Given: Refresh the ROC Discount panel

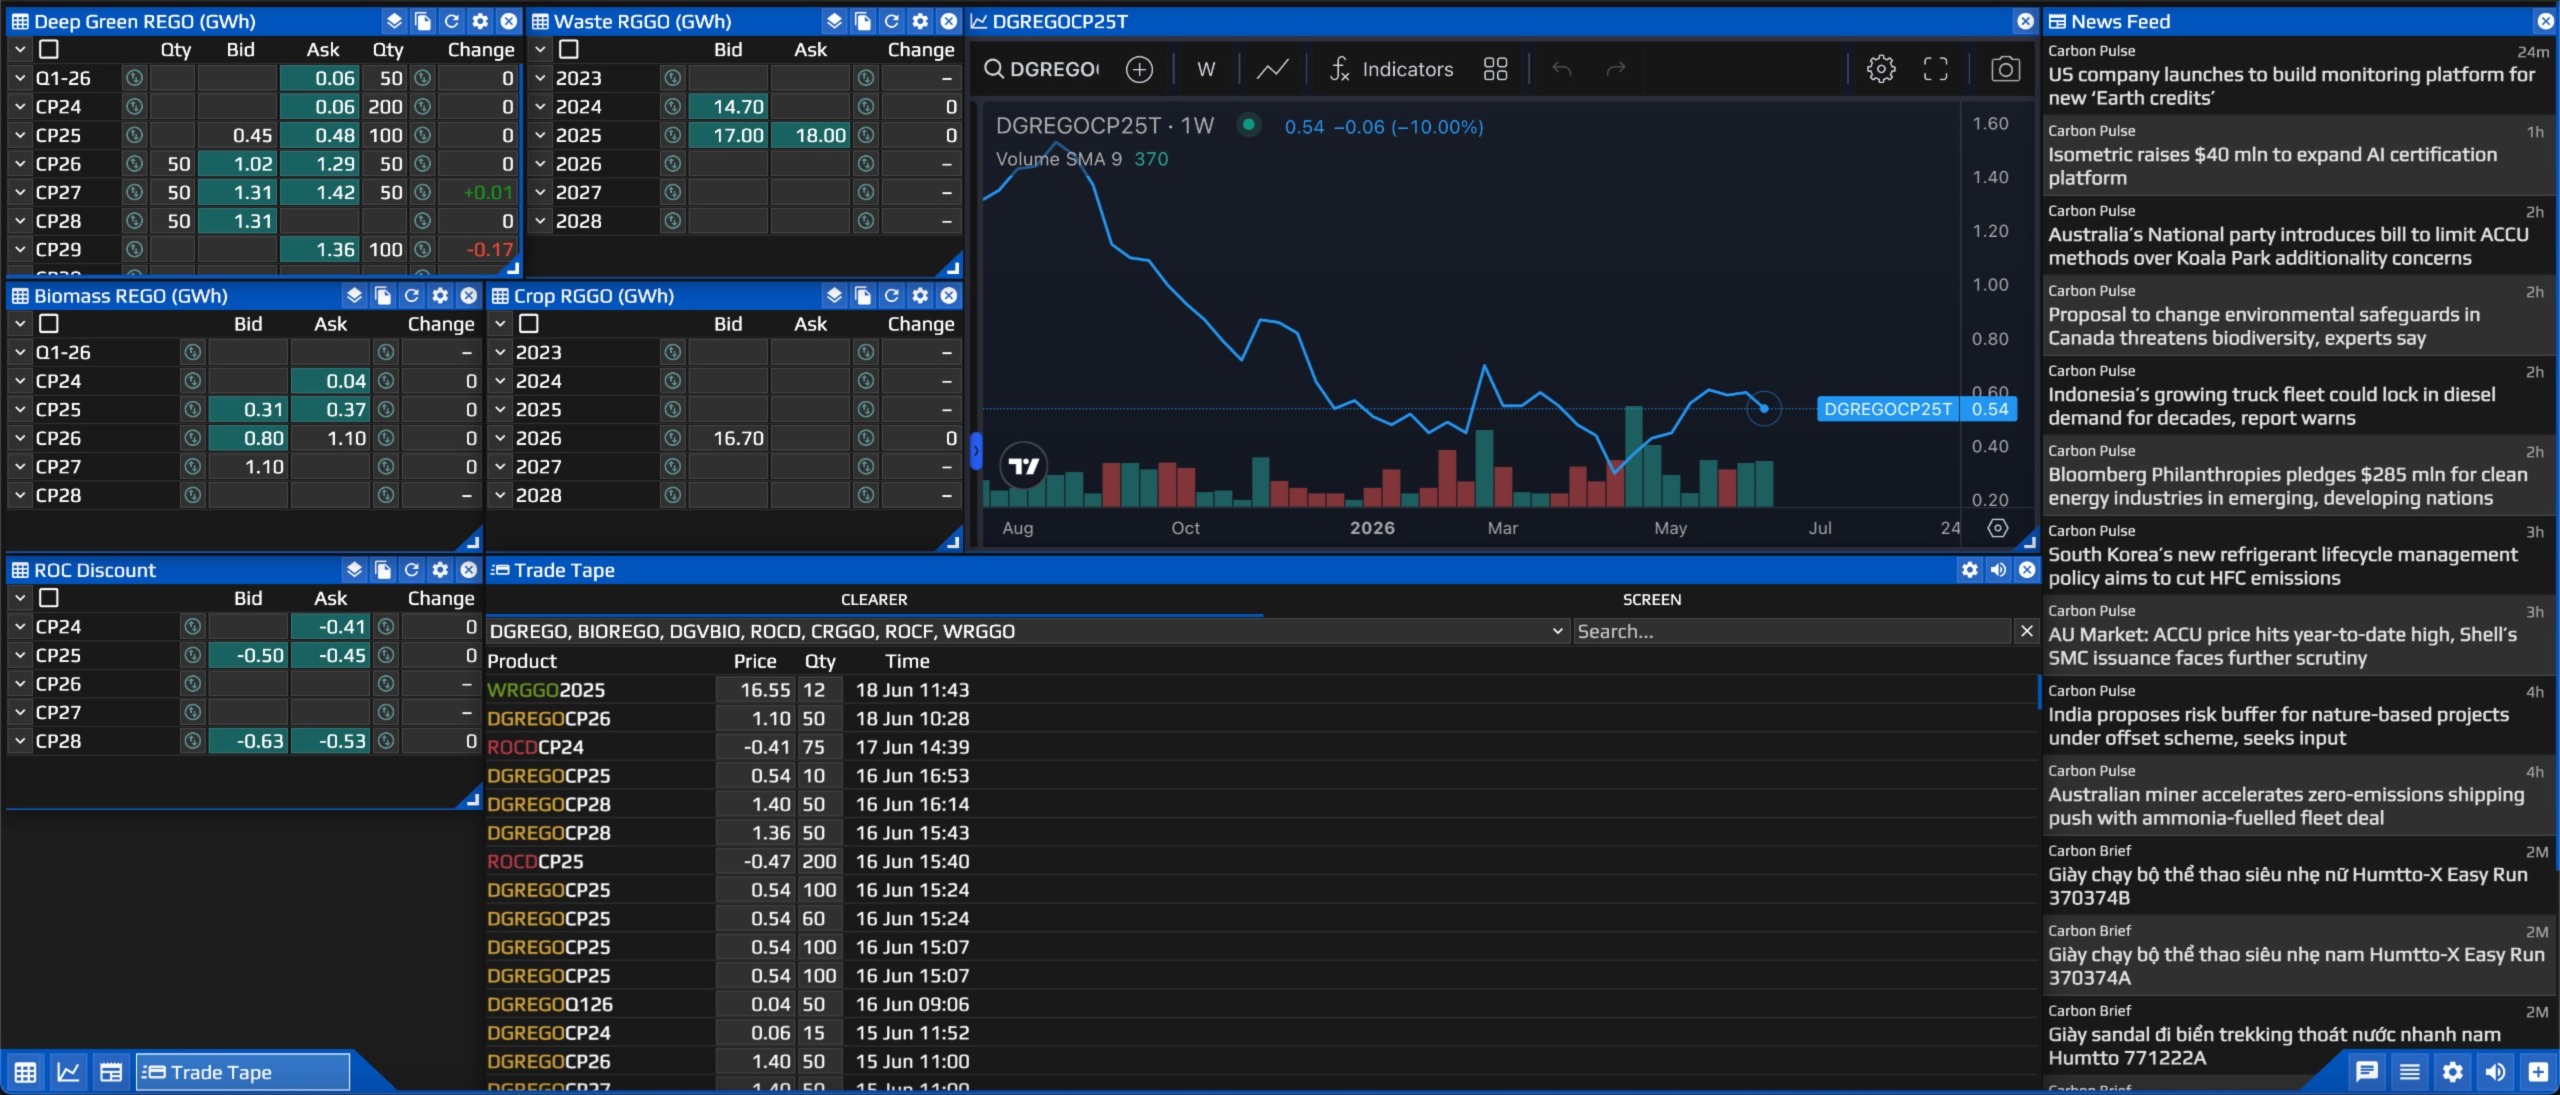Looking at the screenshot, I should pyautogui.click(x=412, y=569).
